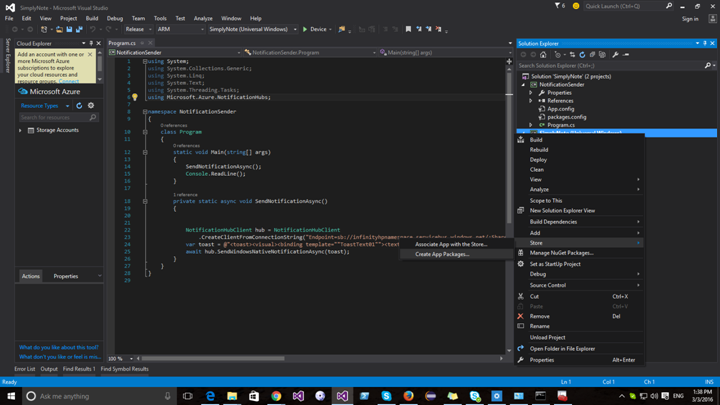The width and height of the screenshot is (720, 405).
Task: Select Create App Packages from submenu
Action: click(x=442, y=254)
